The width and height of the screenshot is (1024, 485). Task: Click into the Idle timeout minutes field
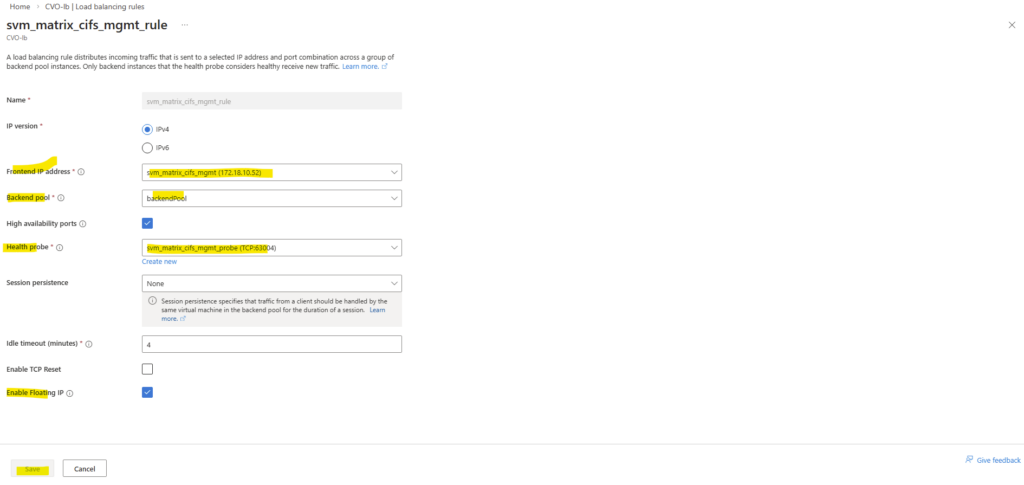[x=272, y=344]
